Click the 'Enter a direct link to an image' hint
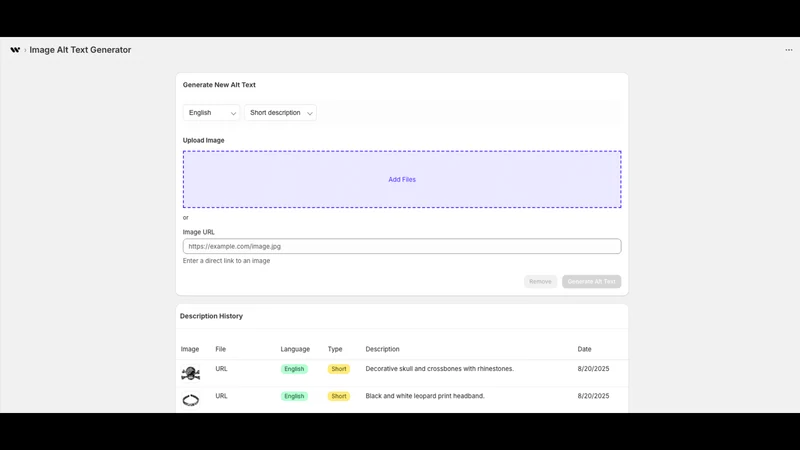The height and width of the screenshot is (450, 800). 226,261
